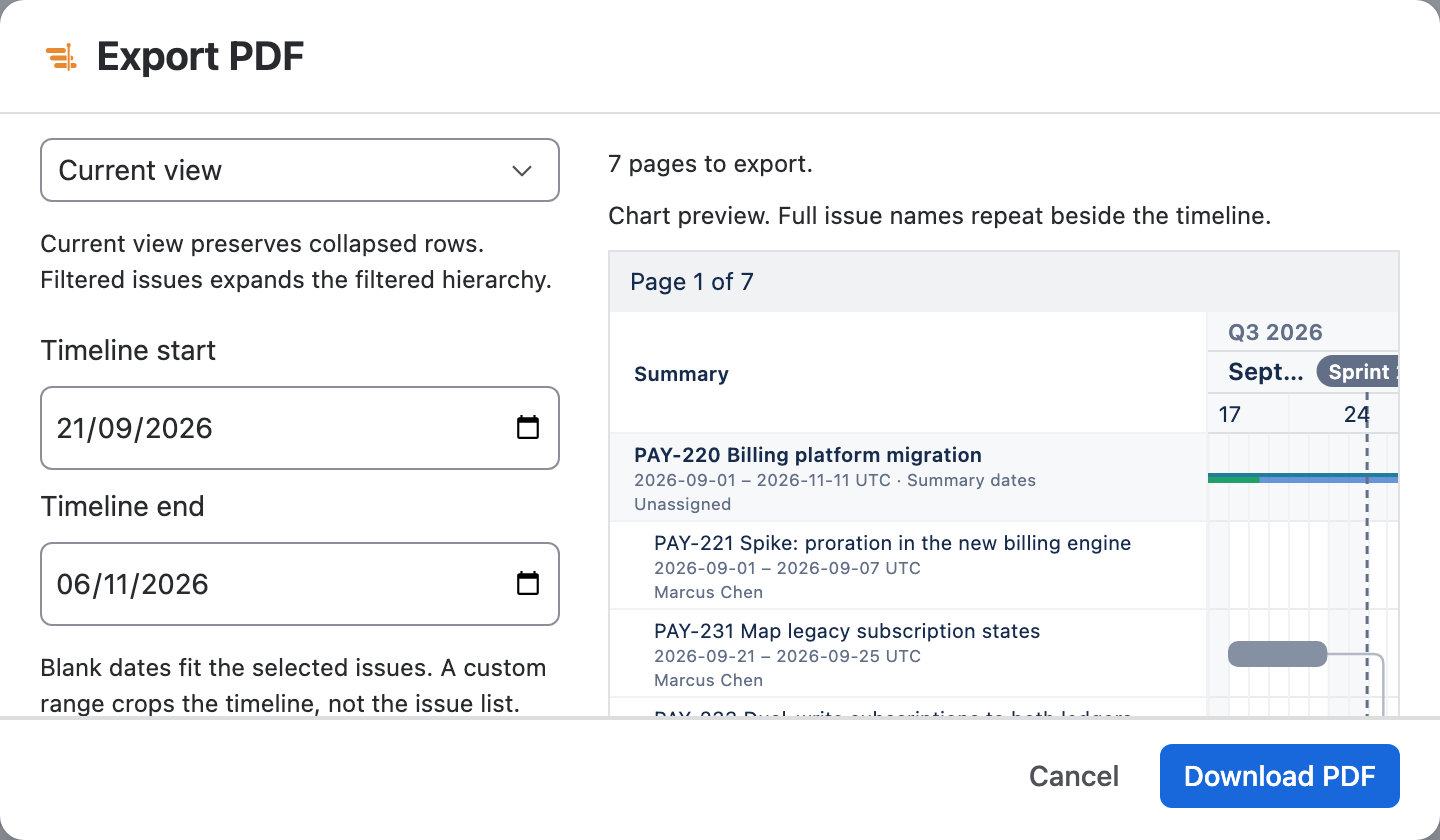Click the Gantt chart logo icon

coord(61,58)
